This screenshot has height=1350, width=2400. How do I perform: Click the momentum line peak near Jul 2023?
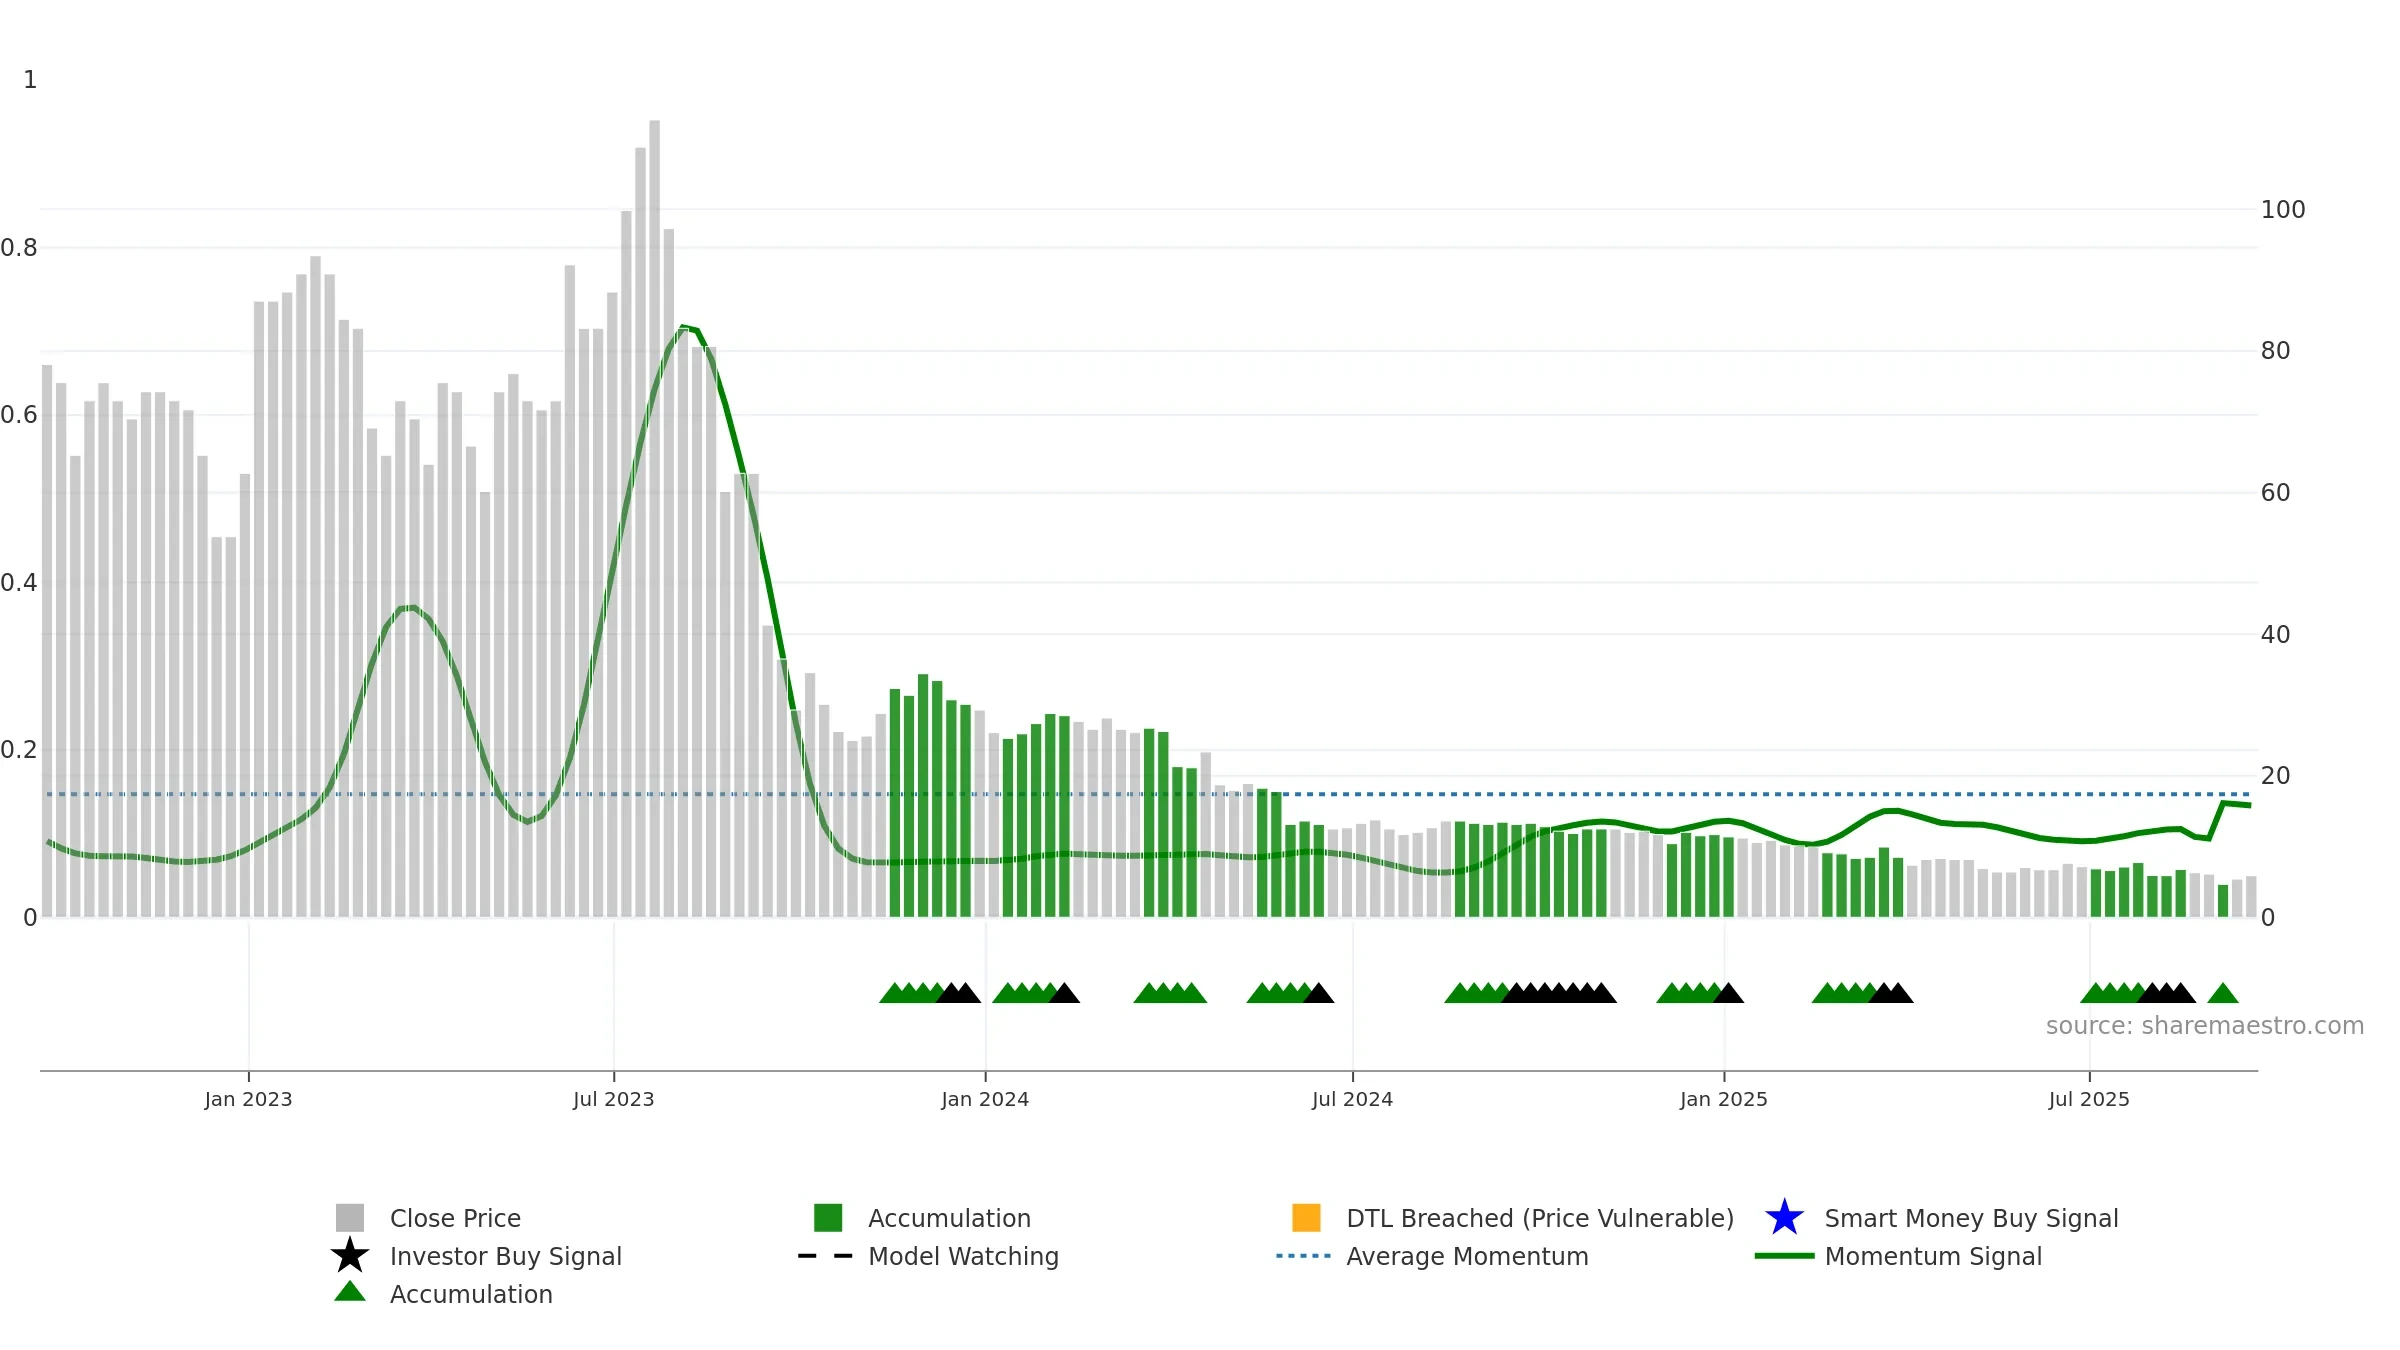tap(683, 326)
